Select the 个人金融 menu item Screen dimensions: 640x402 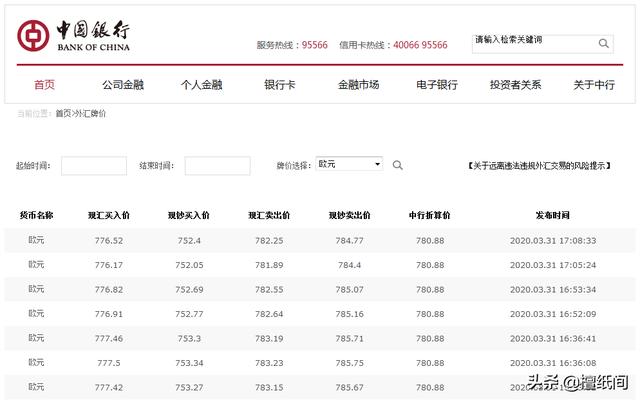click(x=201, y=85)
